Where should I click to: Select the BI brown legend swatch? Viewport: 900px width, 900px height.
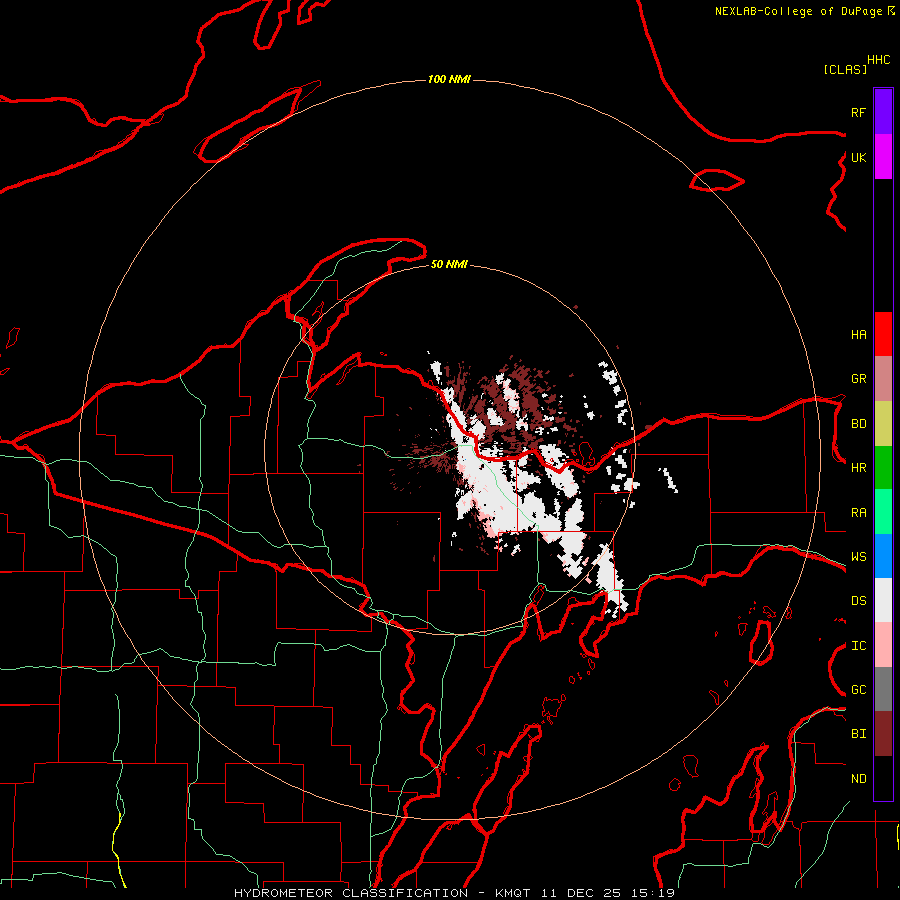(x=883, y=734)
